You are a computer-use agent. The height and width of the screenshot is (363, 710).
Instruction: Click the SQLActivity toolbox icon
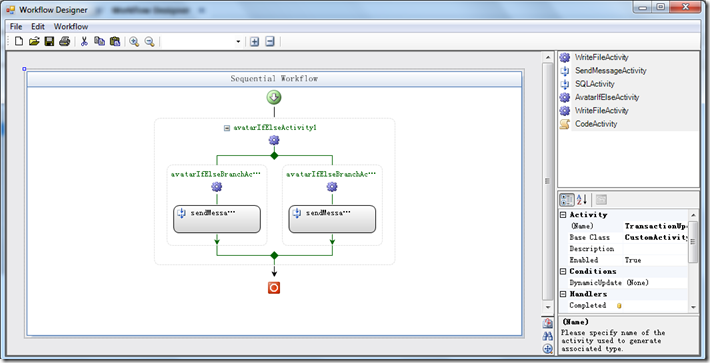click(x=565, y=84)
